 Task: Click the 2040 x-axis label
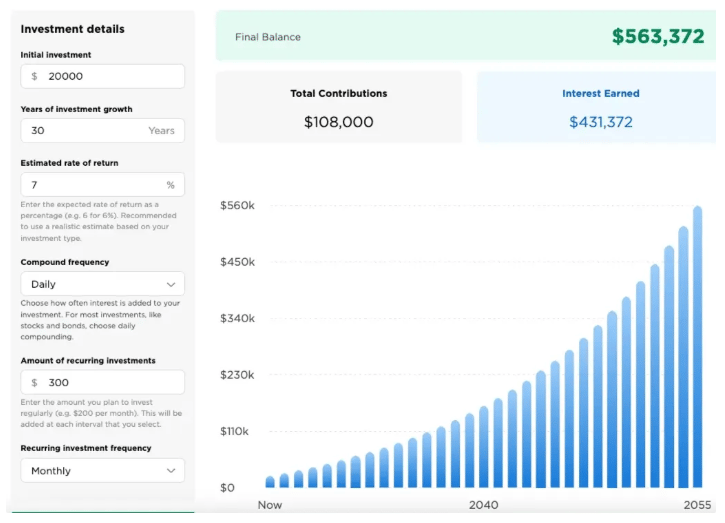click(x=484, y=505)
